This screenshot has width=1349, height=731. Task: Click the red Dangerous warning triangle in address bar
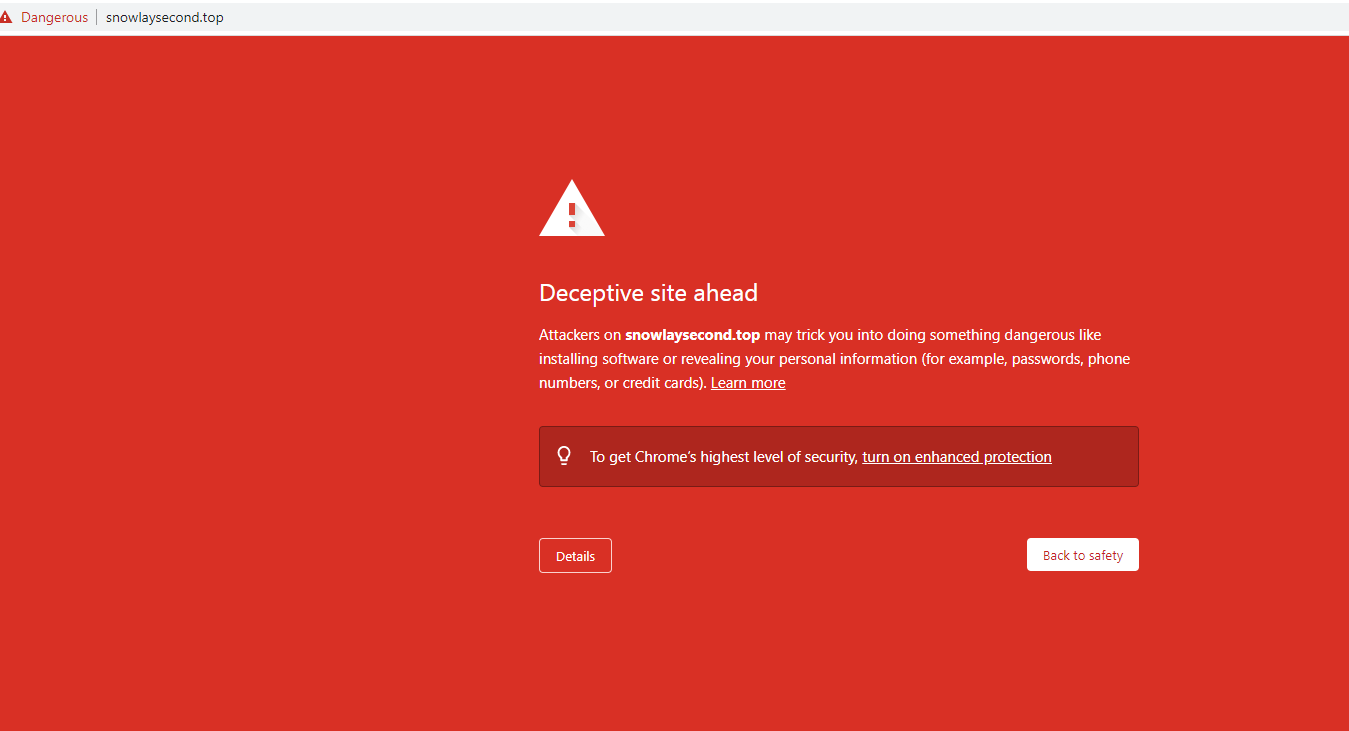click(x=7, y=18)
